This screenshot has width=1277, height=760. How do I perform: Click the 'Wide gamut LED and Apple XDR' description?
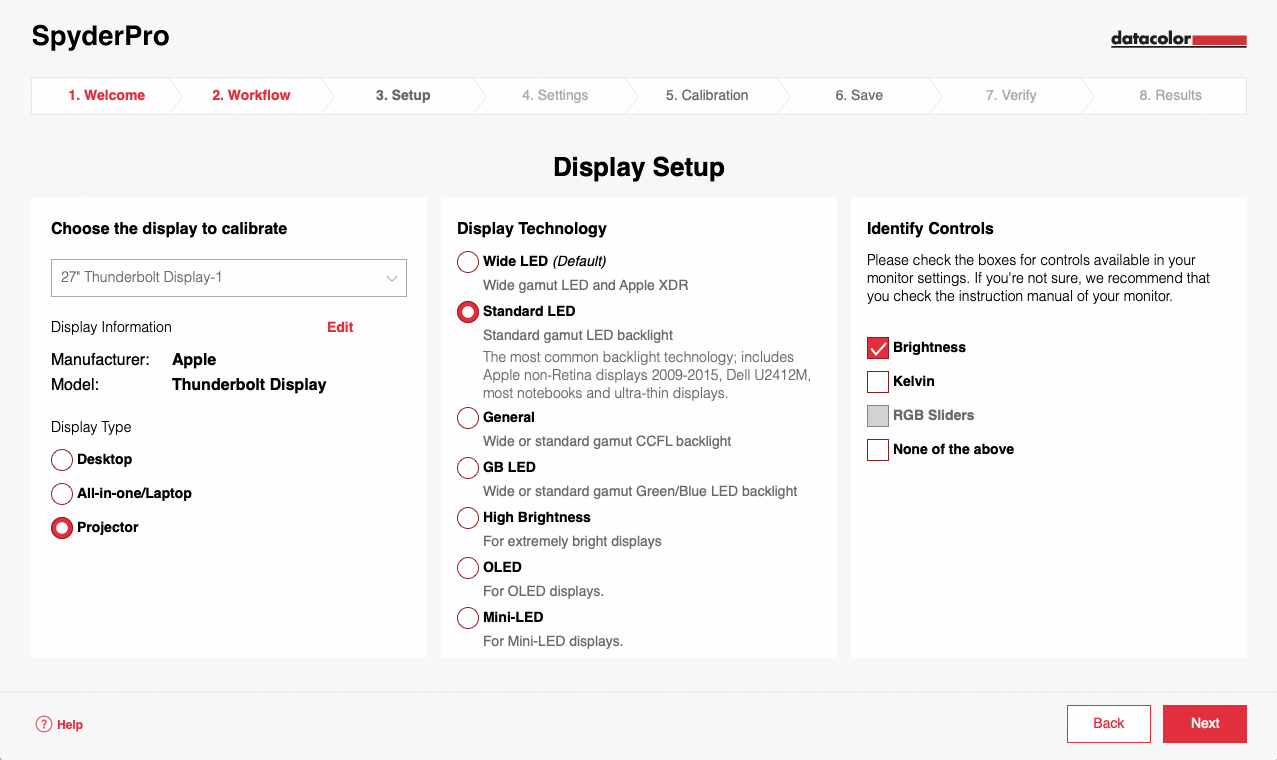(586, 286)
